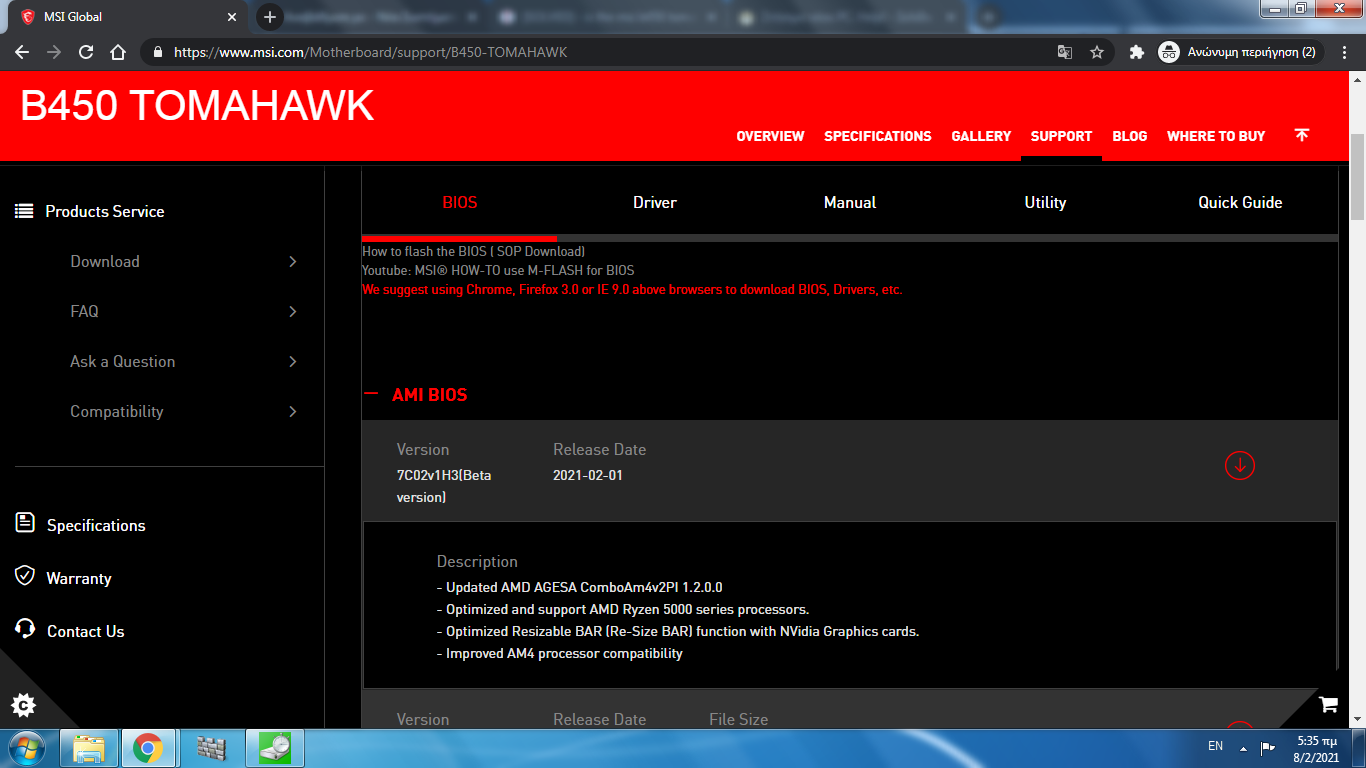Bookmark this page with the star
The image size is (1366, 768).
click(x=1097, y=52)
